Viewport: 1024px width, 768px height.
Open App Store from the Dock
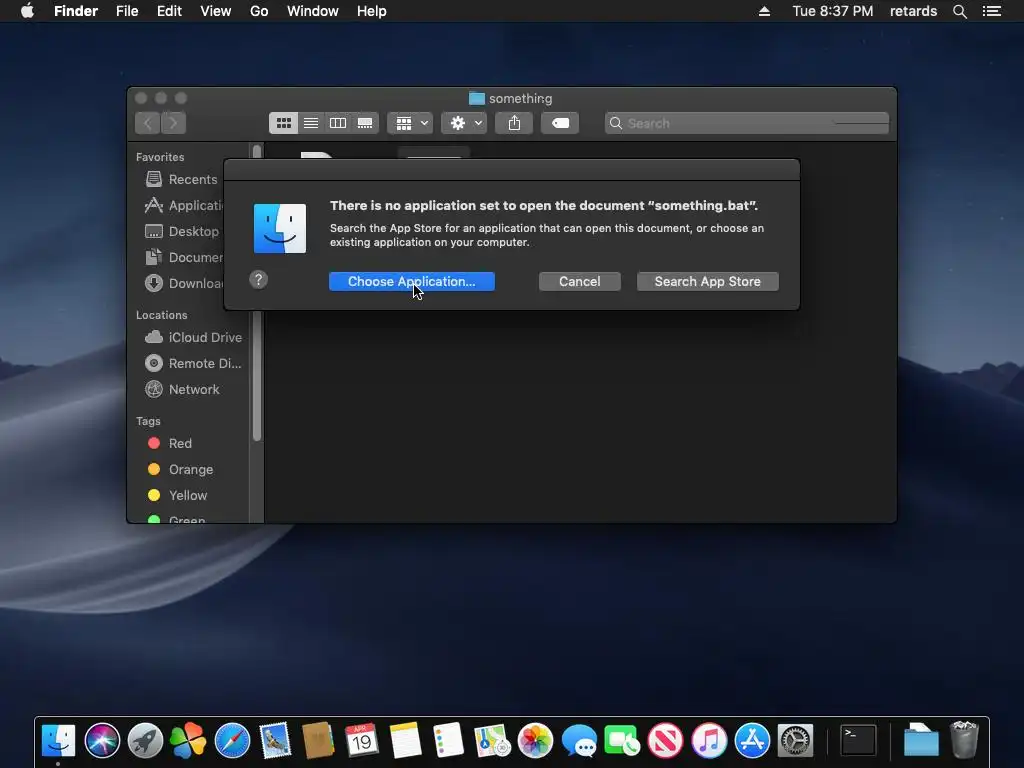coord(752,741)
